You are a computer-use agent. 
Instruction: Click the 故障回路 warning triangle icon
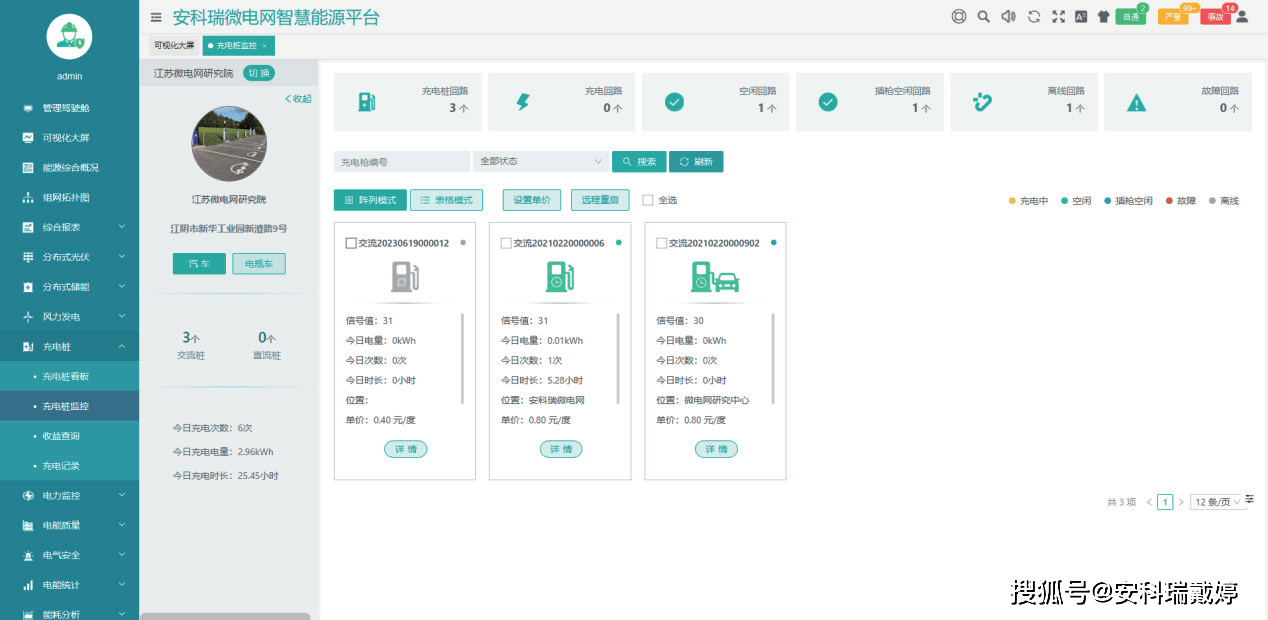(x=1136, y=101)
